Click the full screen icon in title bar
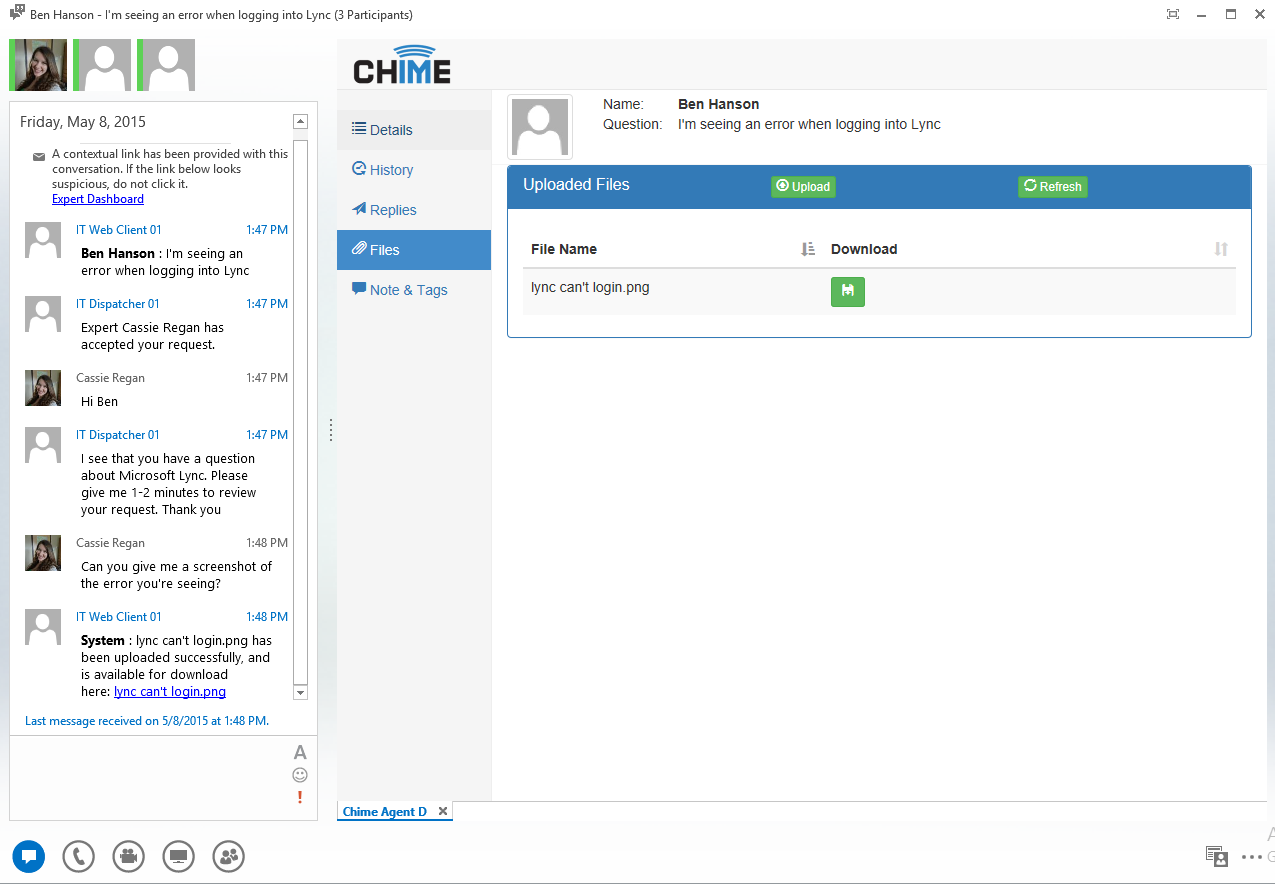The image size is (1275, 884). (x=1173, y=14)
